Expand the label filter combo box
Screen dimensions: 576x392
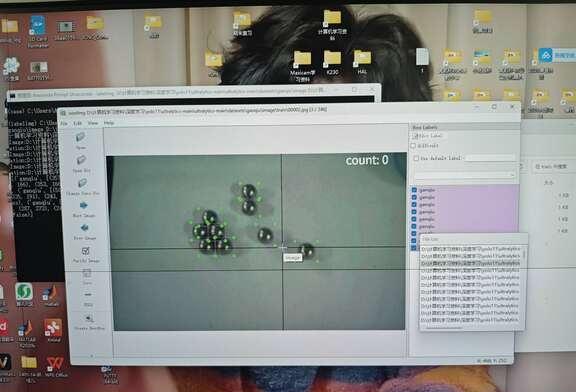pos(465,175)
